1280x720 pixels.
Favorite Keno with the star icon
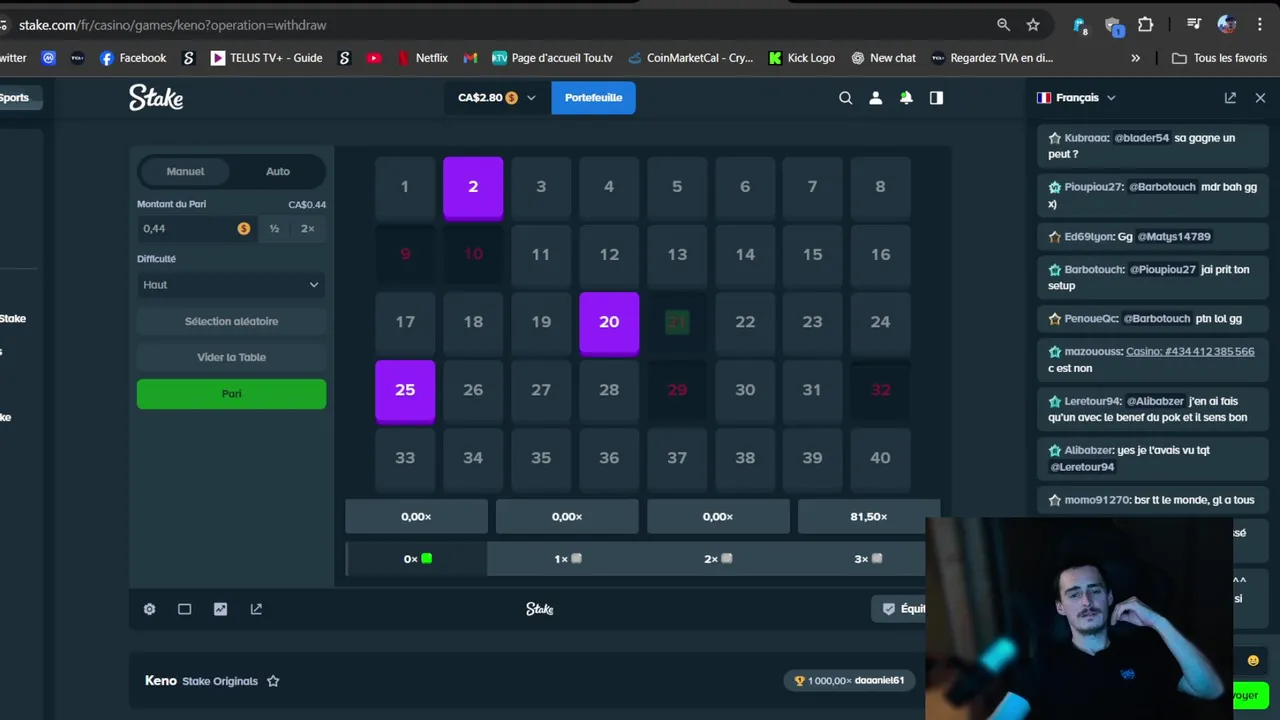pyautogui.click(x=273, y=681)
